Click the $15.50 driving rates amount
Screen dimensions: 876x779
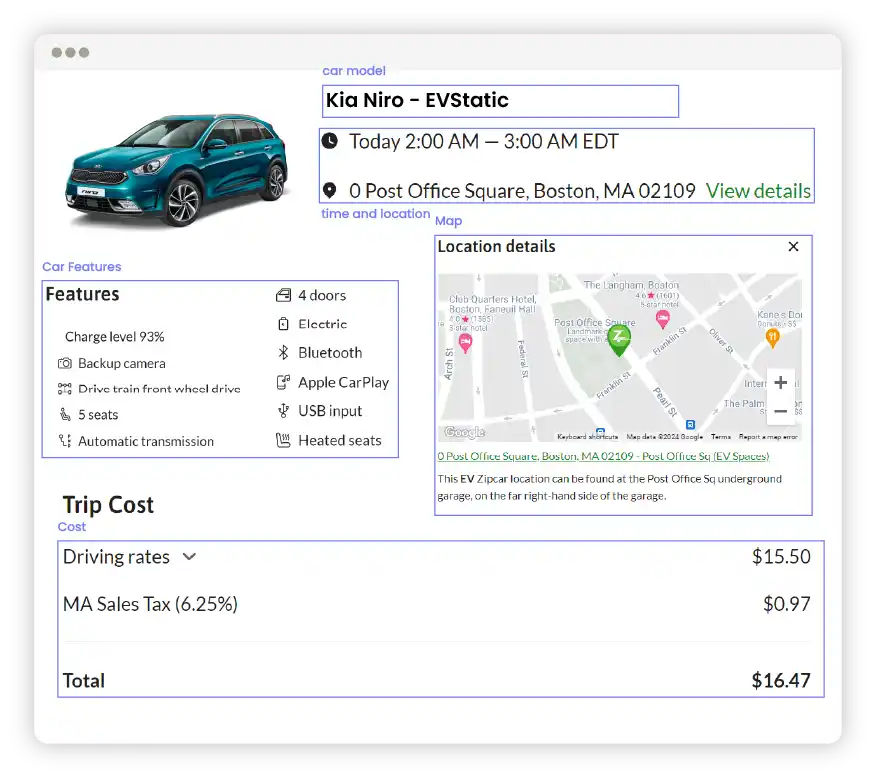point(781,557)
